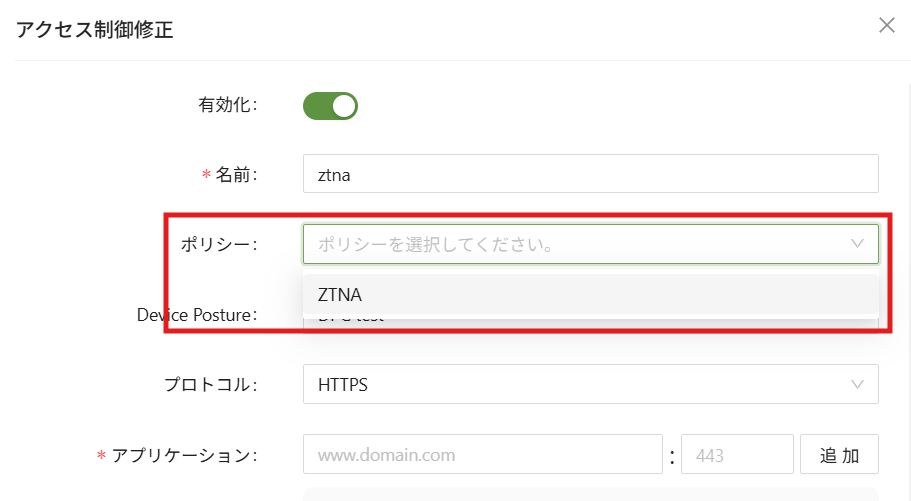Click the www.domain.com application input
The height and width of the screenshot is (501, 911).
pyautogui.click(x=482, y=455)
